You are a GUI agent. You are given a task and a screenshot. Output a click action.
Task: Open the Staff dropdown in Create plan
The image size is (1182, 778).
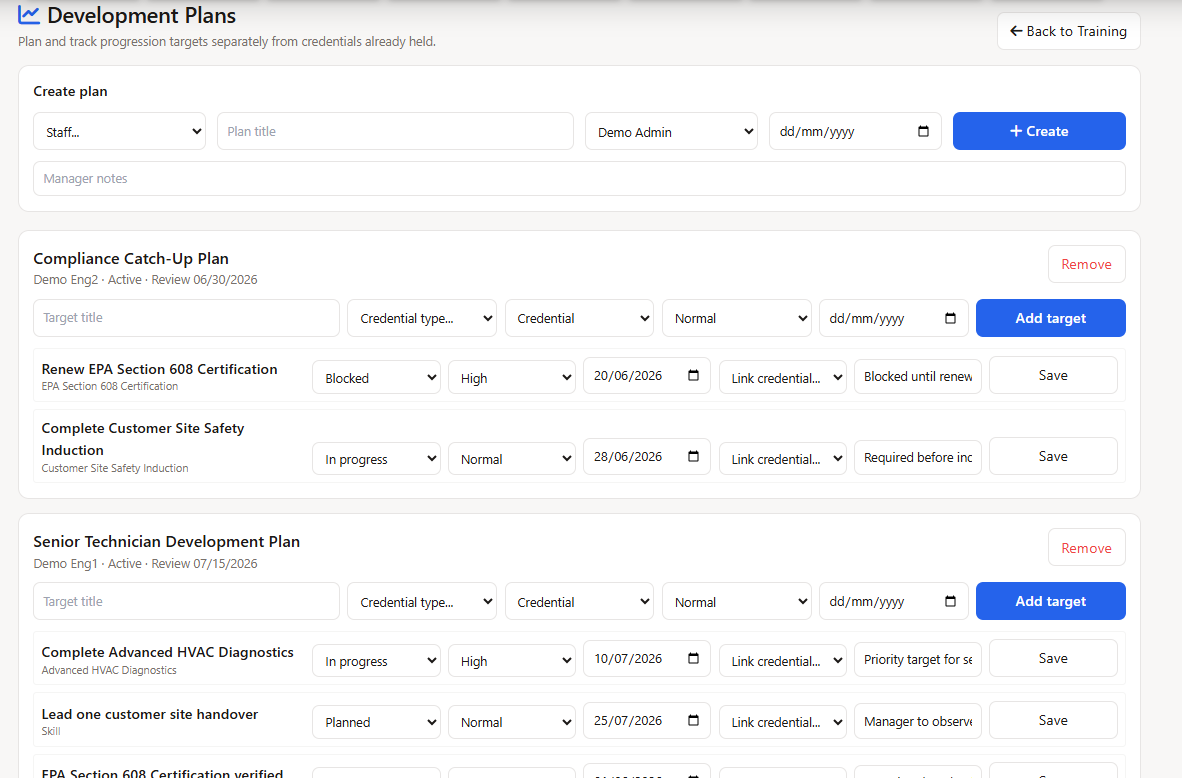[x=120, y=131]
